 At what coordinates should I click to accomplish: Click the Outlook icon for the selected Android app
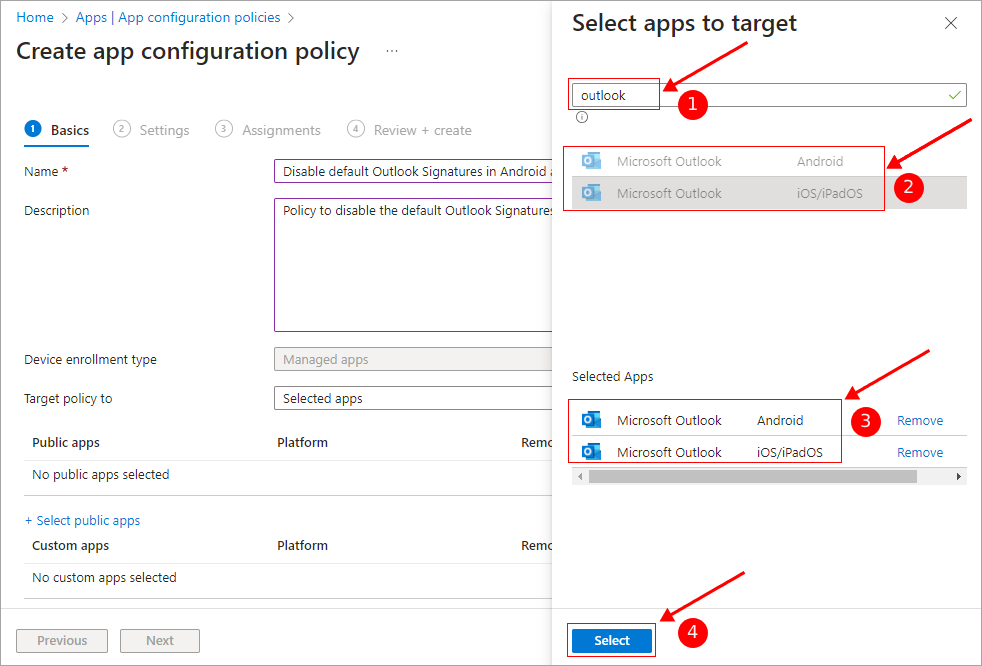coord(591,420)
